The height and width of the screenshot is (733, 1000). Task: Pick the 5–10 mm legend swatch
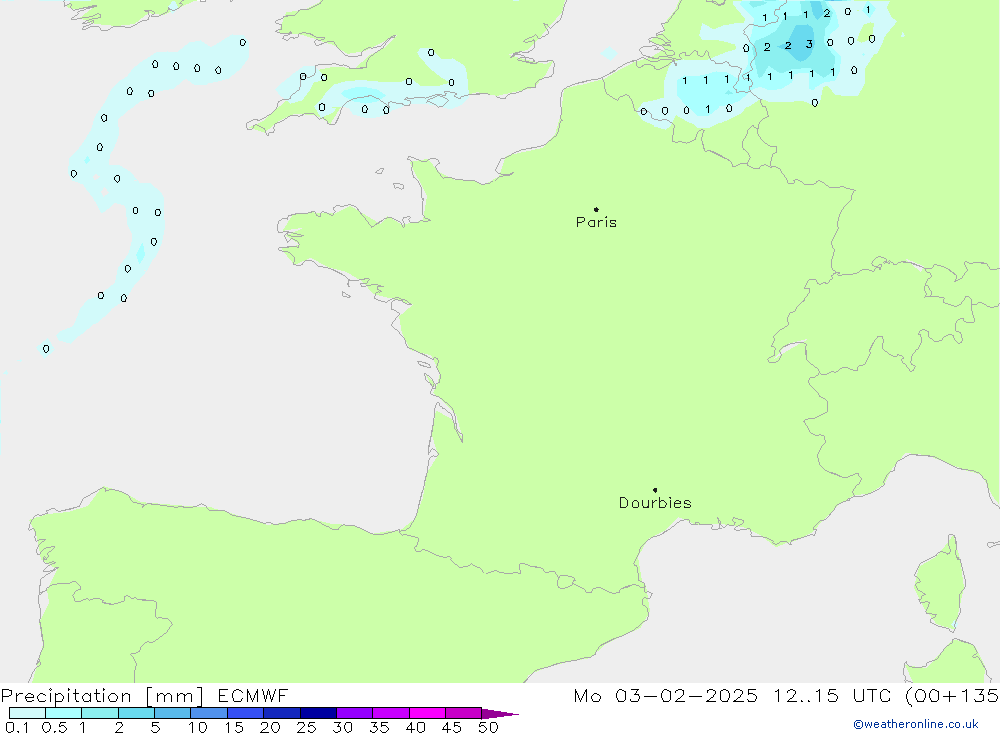point(173,713)
